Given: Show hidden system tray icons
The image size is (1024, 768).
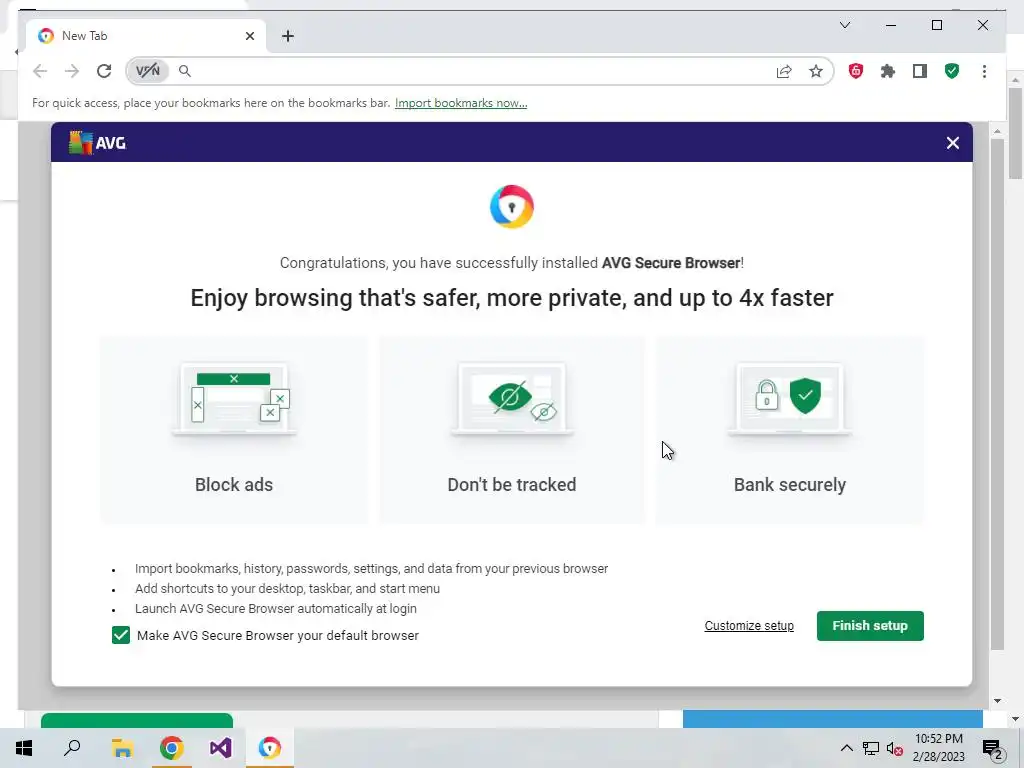Looking at the screenshot, I should point(846,748).
